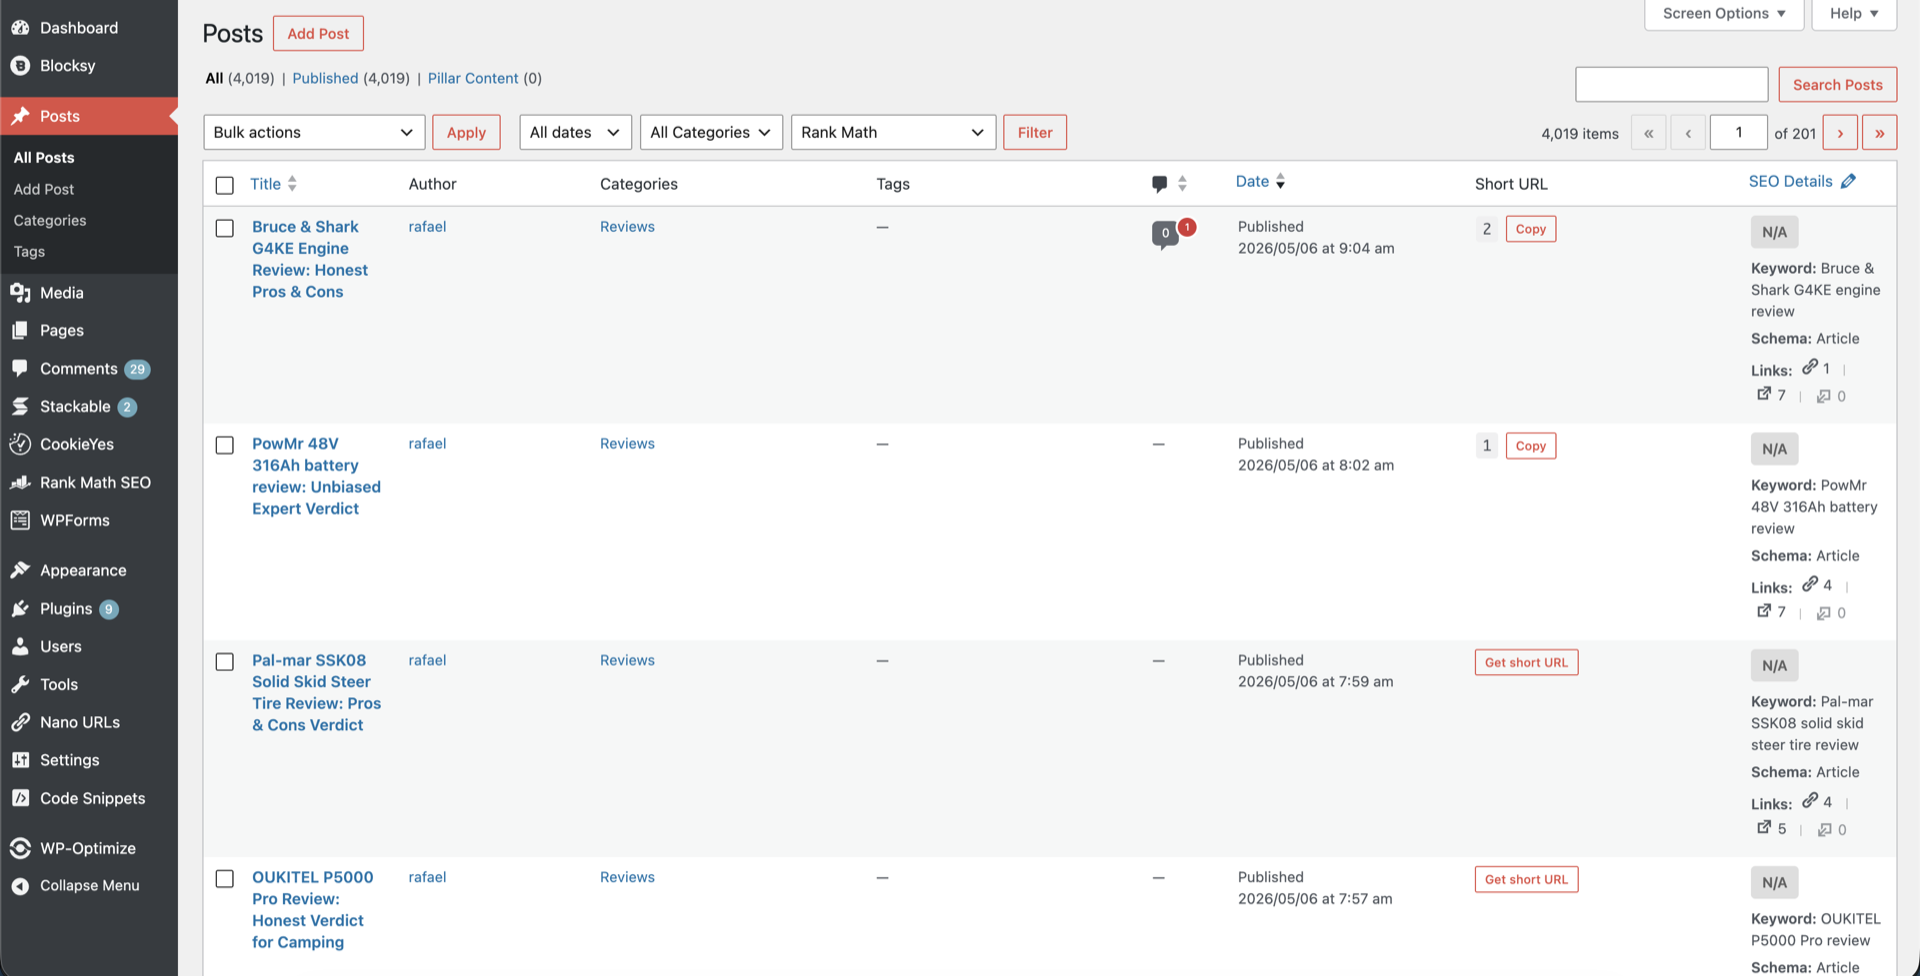Click the Search Posts button

(1837, 84)
